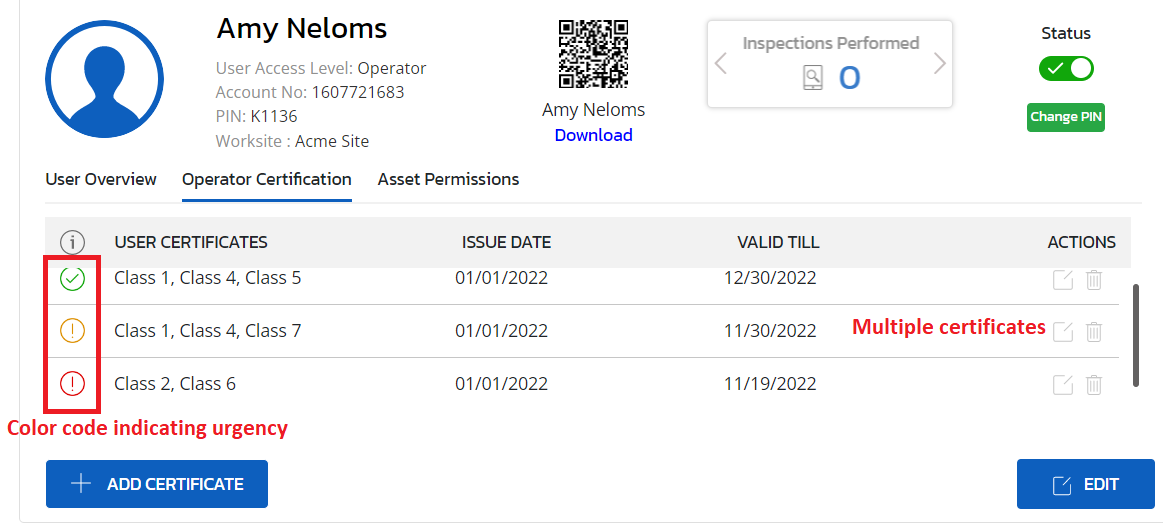1163x526 pixels.
Task: Edit the Class 2, Class 6 certificate
Action: [x=1063, y=384]
